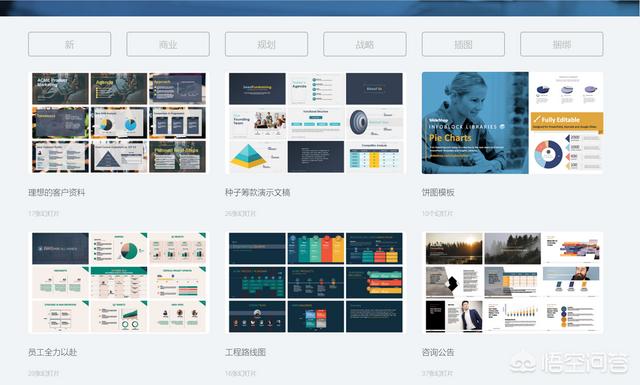Select the 商业 category filter button
Viewport: 640px width, 385px height.
(168, 44)
